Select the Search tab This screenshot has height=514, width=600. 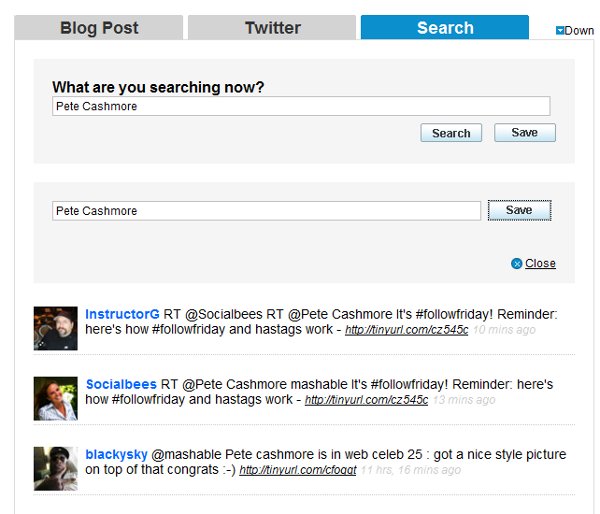coord(445,28)
